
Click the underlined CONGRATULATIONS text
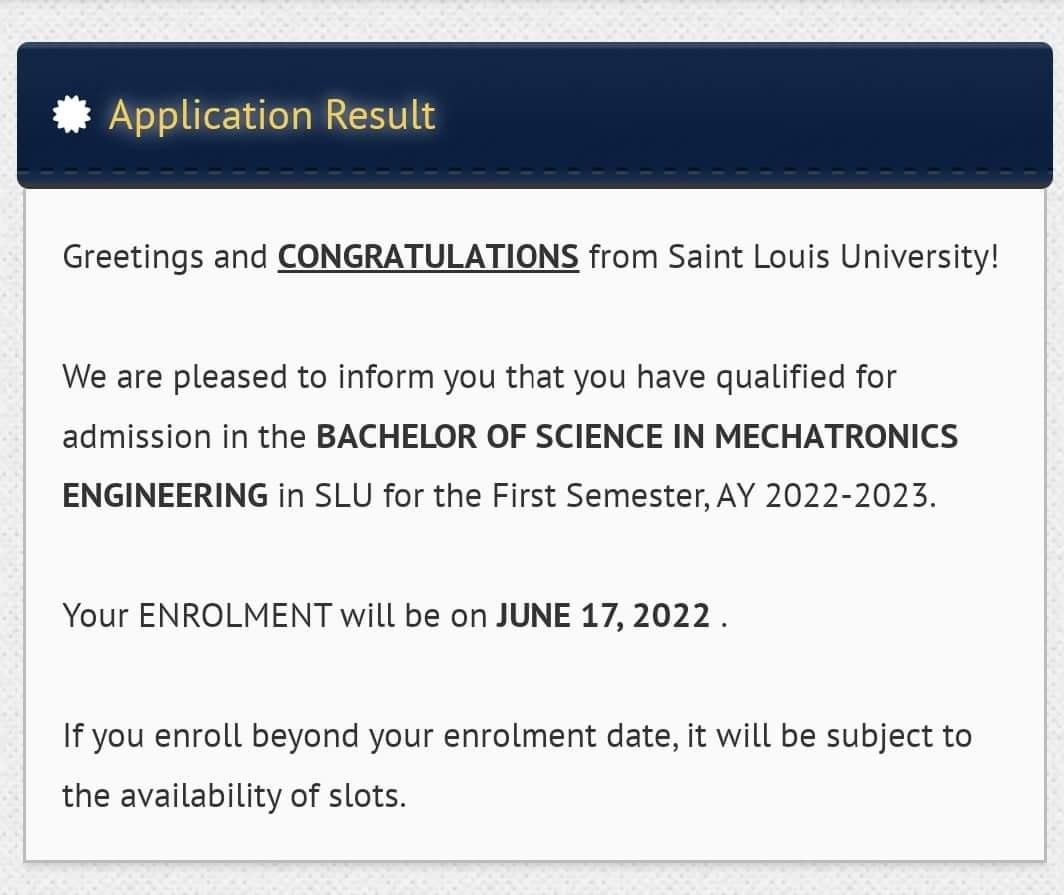(428, 257)
